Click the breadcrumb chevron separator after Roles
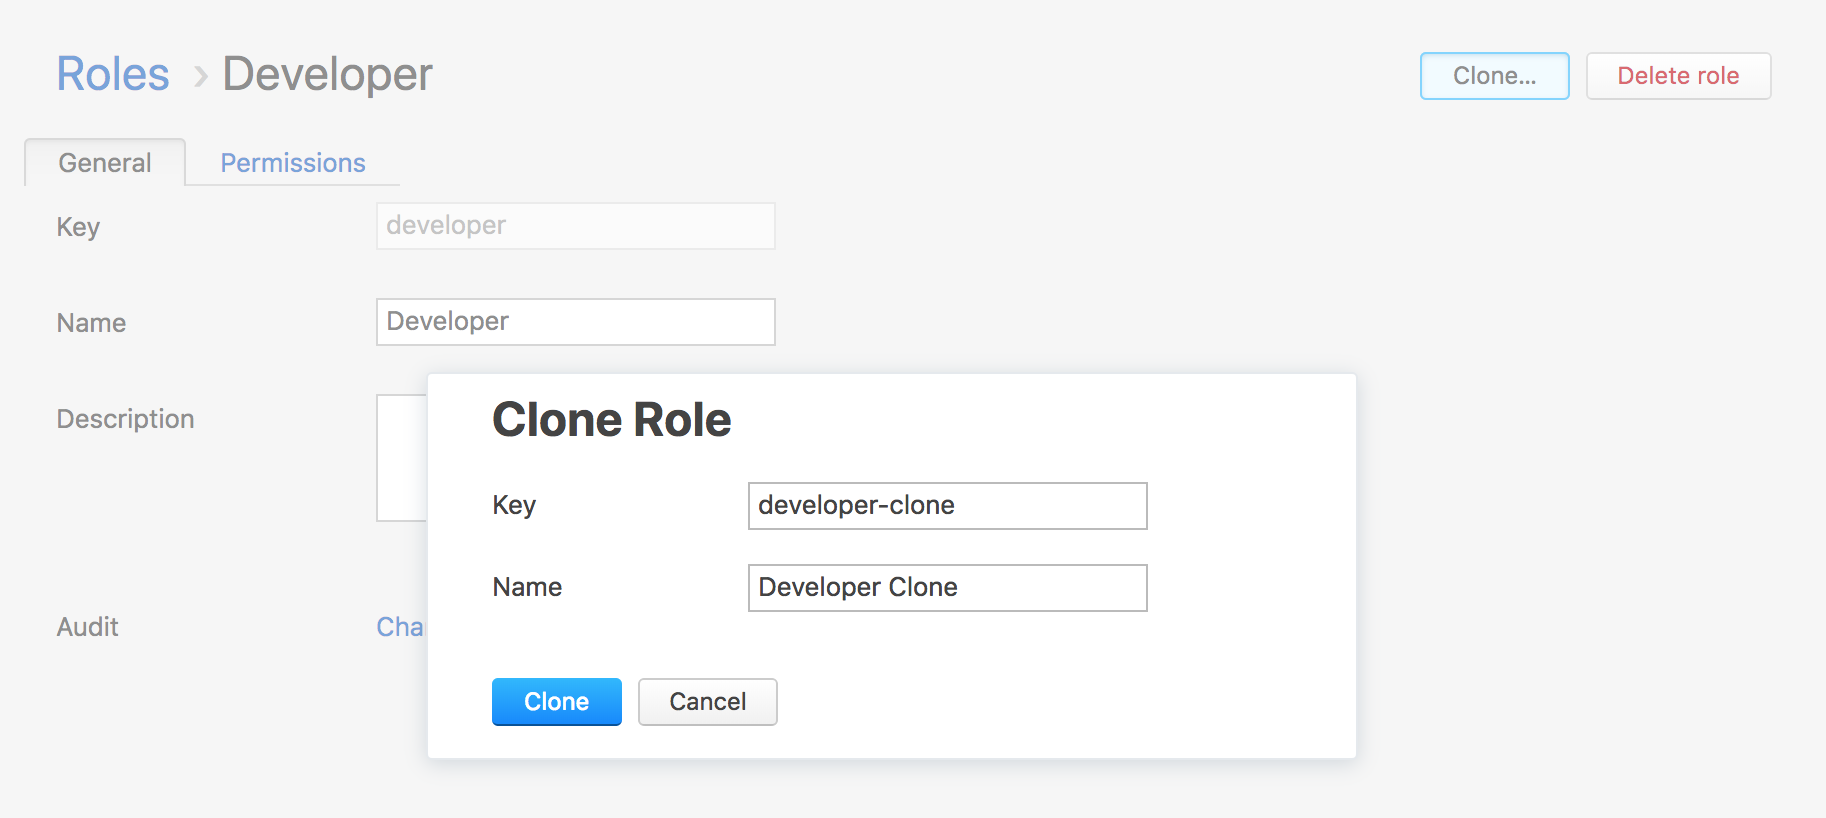 [200, 76]
